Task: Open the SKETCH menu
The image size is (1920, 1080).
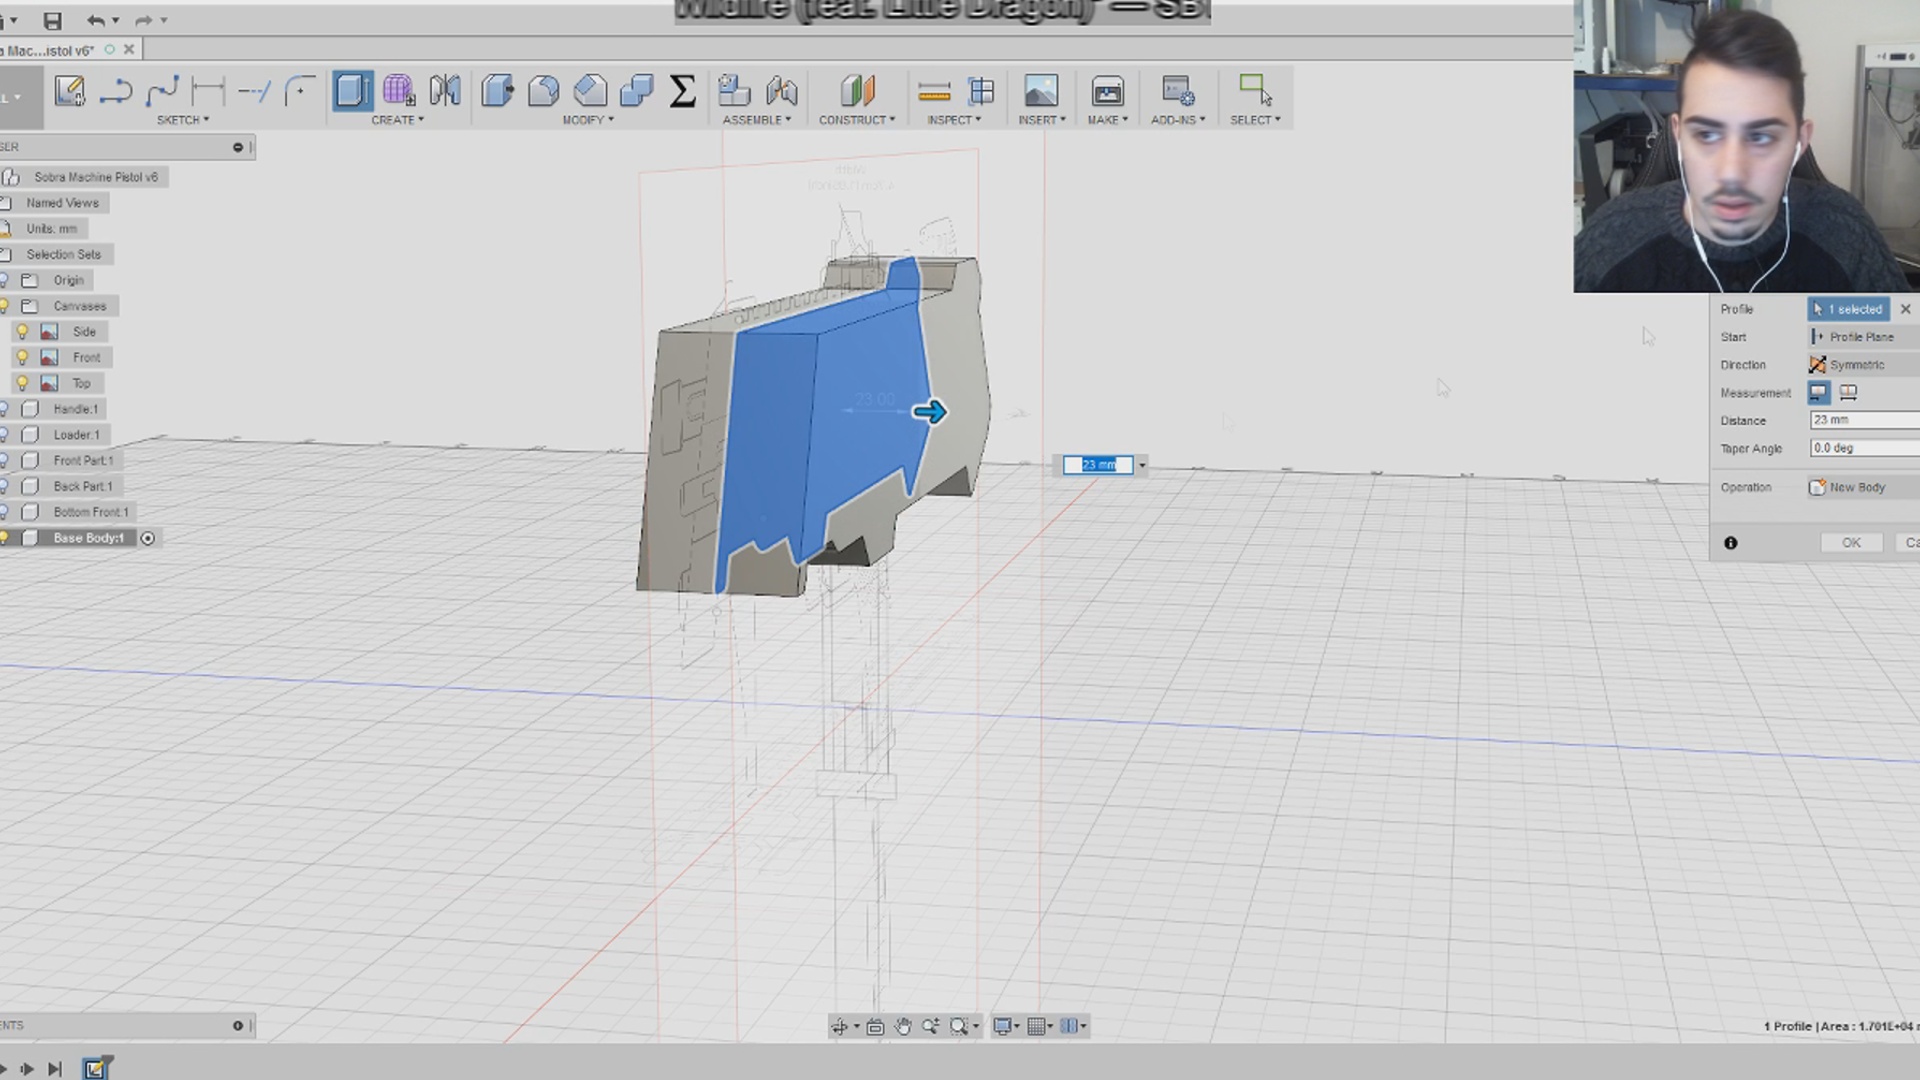Action: click(183, 120)
